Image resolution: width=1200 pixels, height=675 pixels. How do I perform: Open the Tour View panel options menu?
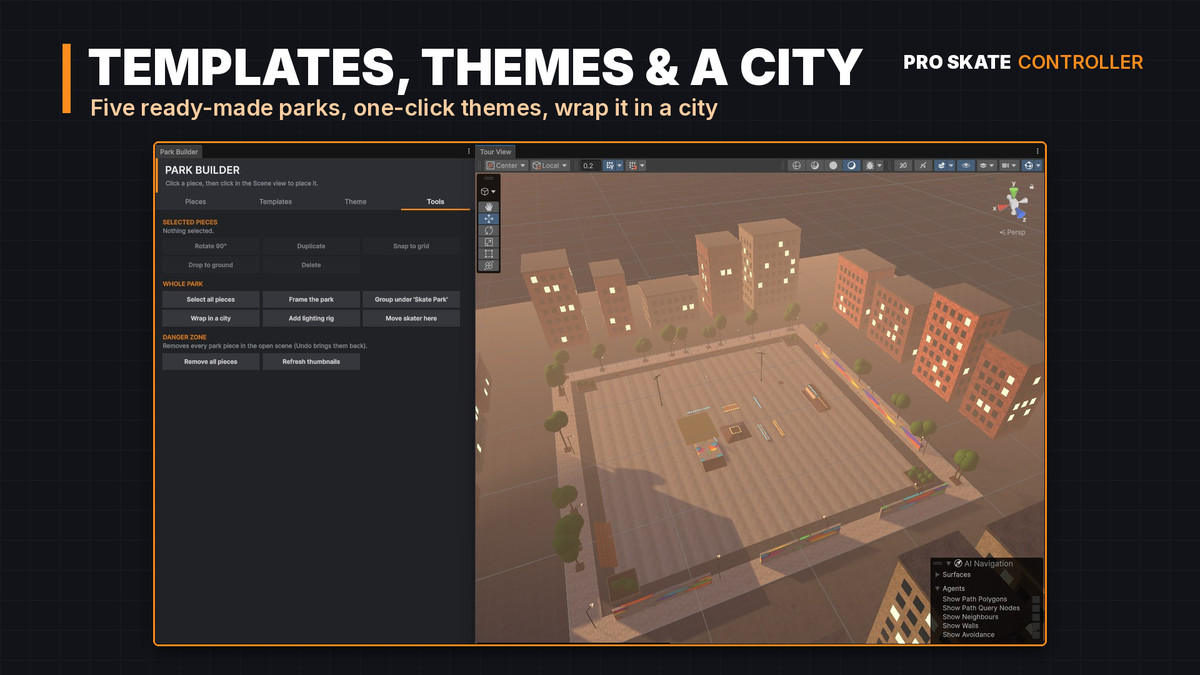point(1037,152)
